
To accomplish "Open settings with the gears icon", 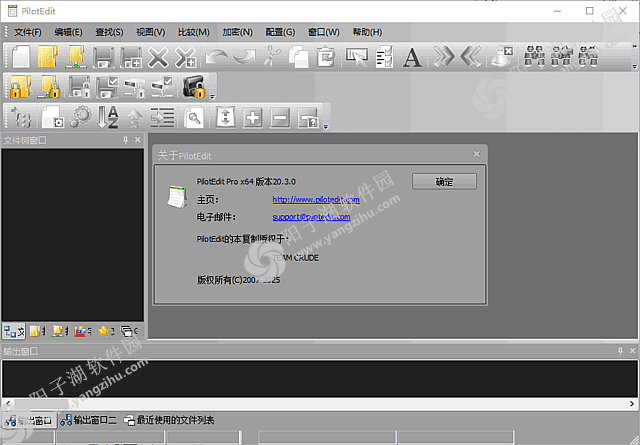I will pos(81,118).
